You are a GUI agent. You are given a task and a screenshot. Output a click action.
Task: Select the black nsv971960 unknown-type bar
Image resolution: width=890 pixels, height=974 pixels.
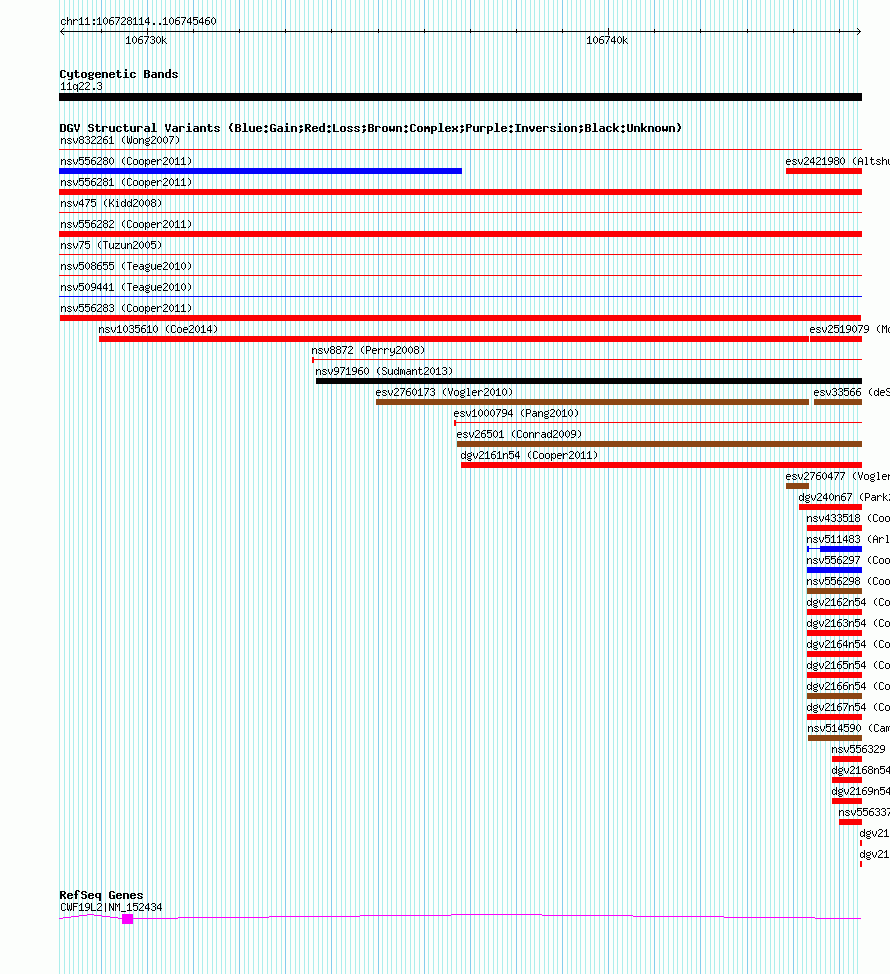coord(589,381)
